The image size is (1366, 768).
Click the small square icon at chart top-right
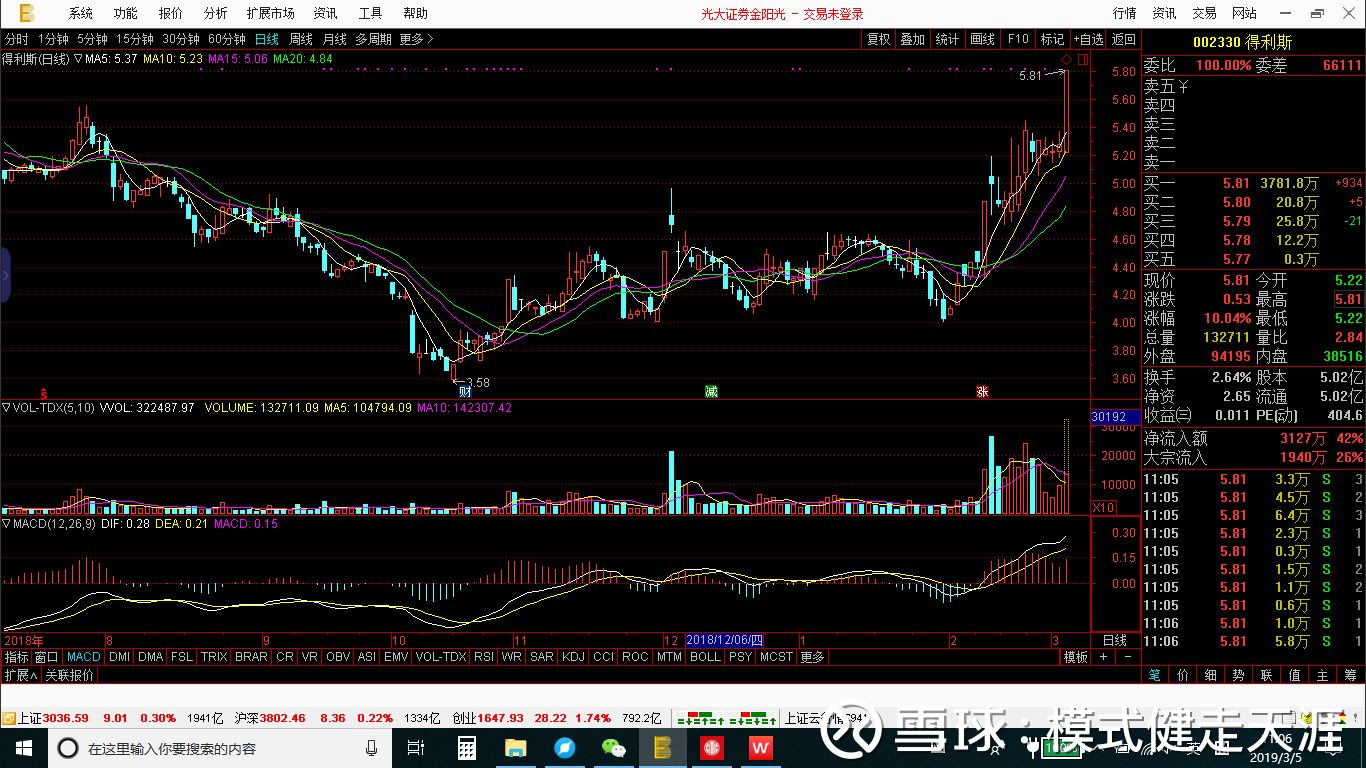[1083, 61]
